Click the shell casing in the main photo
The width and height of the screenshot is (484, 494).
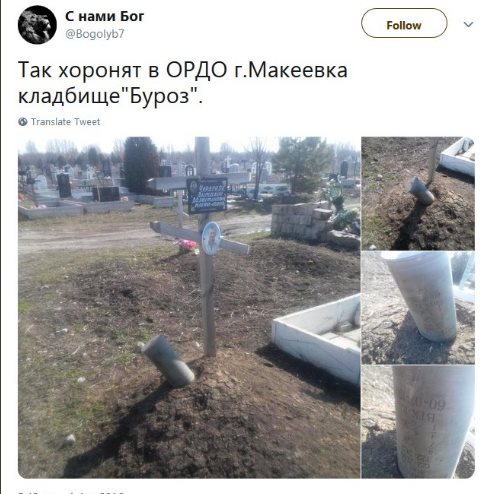click(168, 361)
